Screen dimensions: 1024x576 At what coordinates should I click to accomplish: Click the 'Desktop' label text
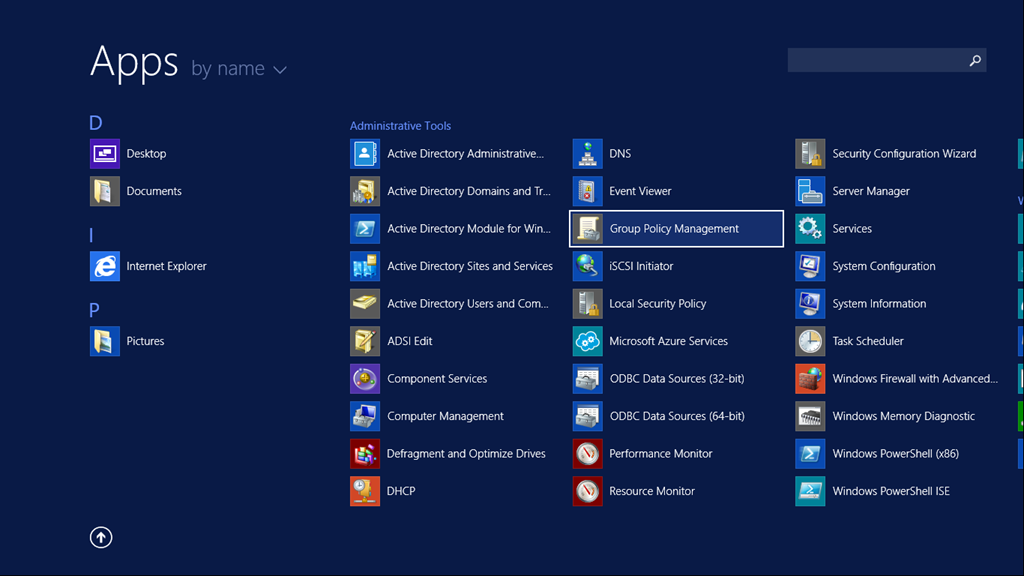point(146,153)
